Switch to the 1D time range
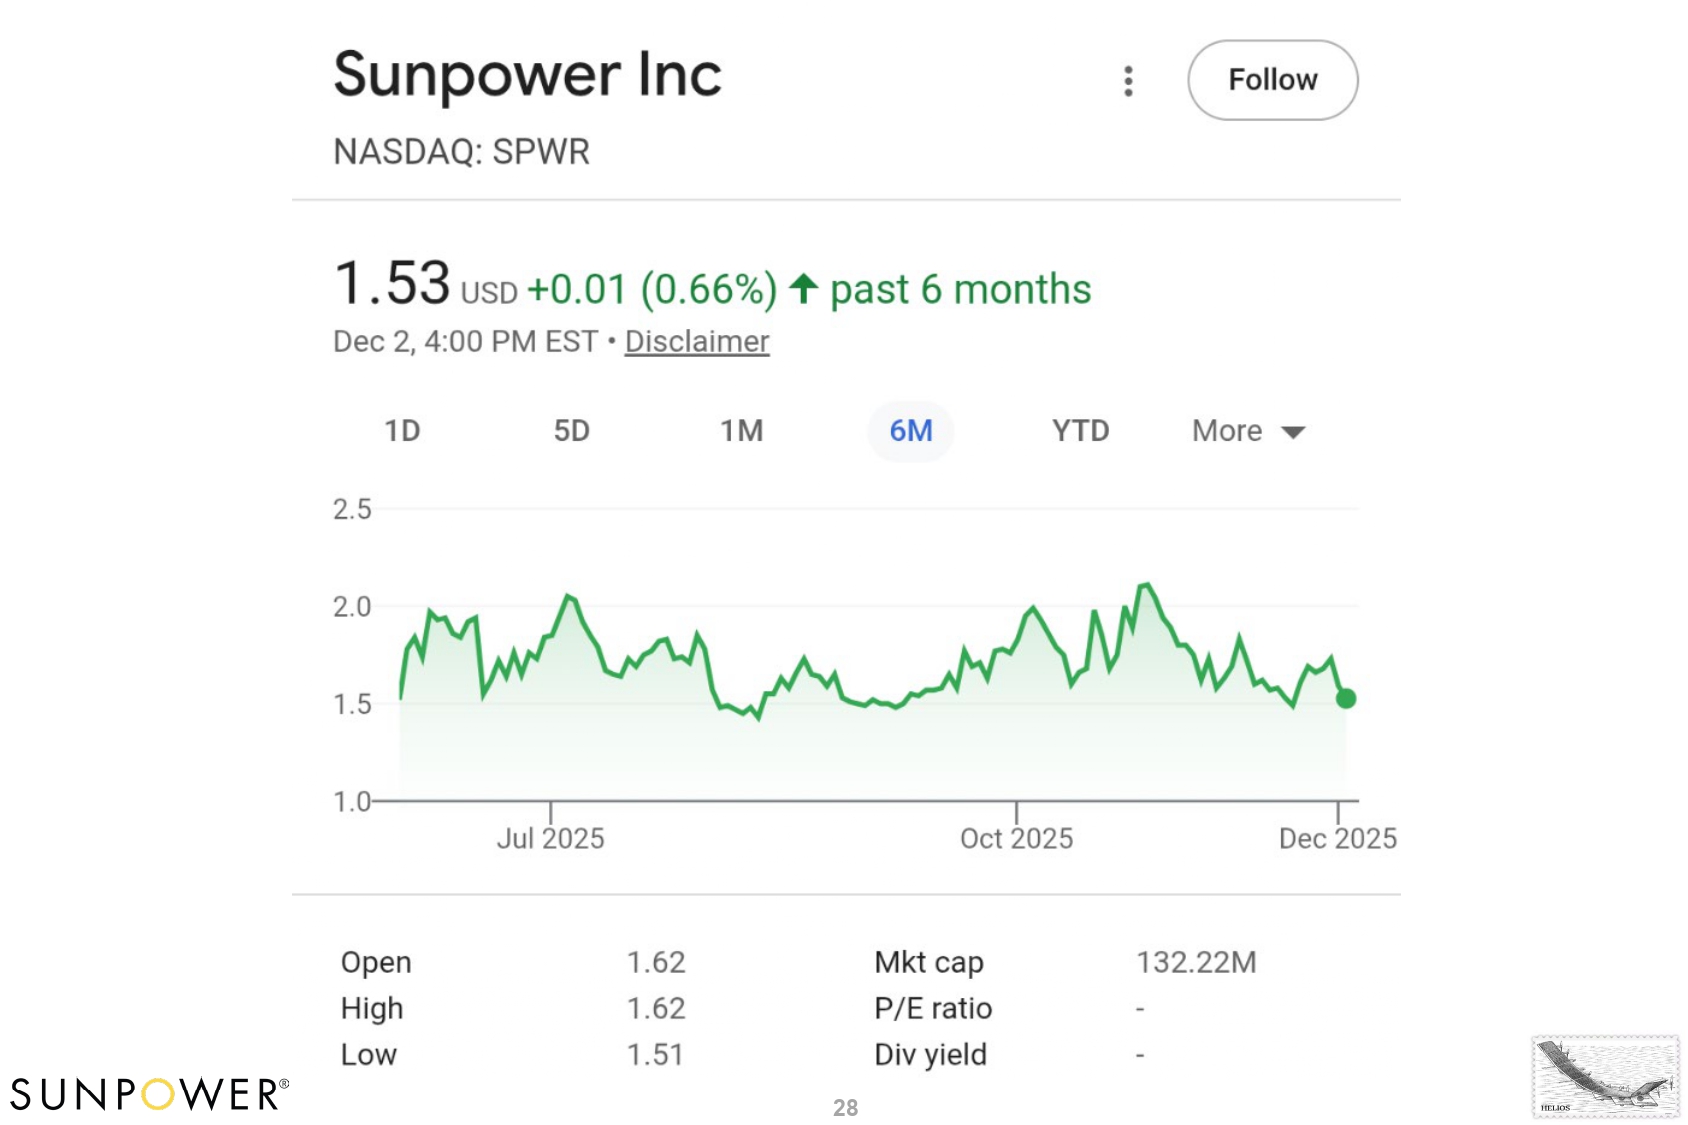 tap(402, 431)
